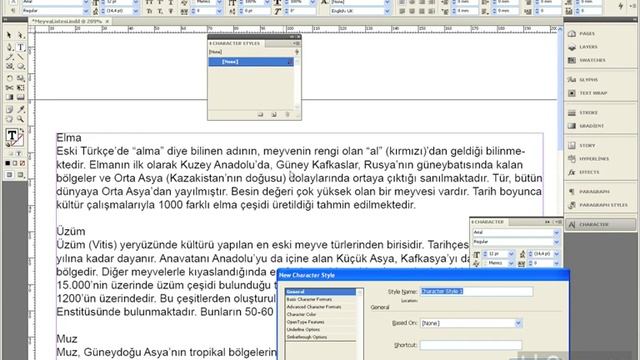Click the Apply Color black square
Screen dimensions: 640x360
(x=8, y=163)
